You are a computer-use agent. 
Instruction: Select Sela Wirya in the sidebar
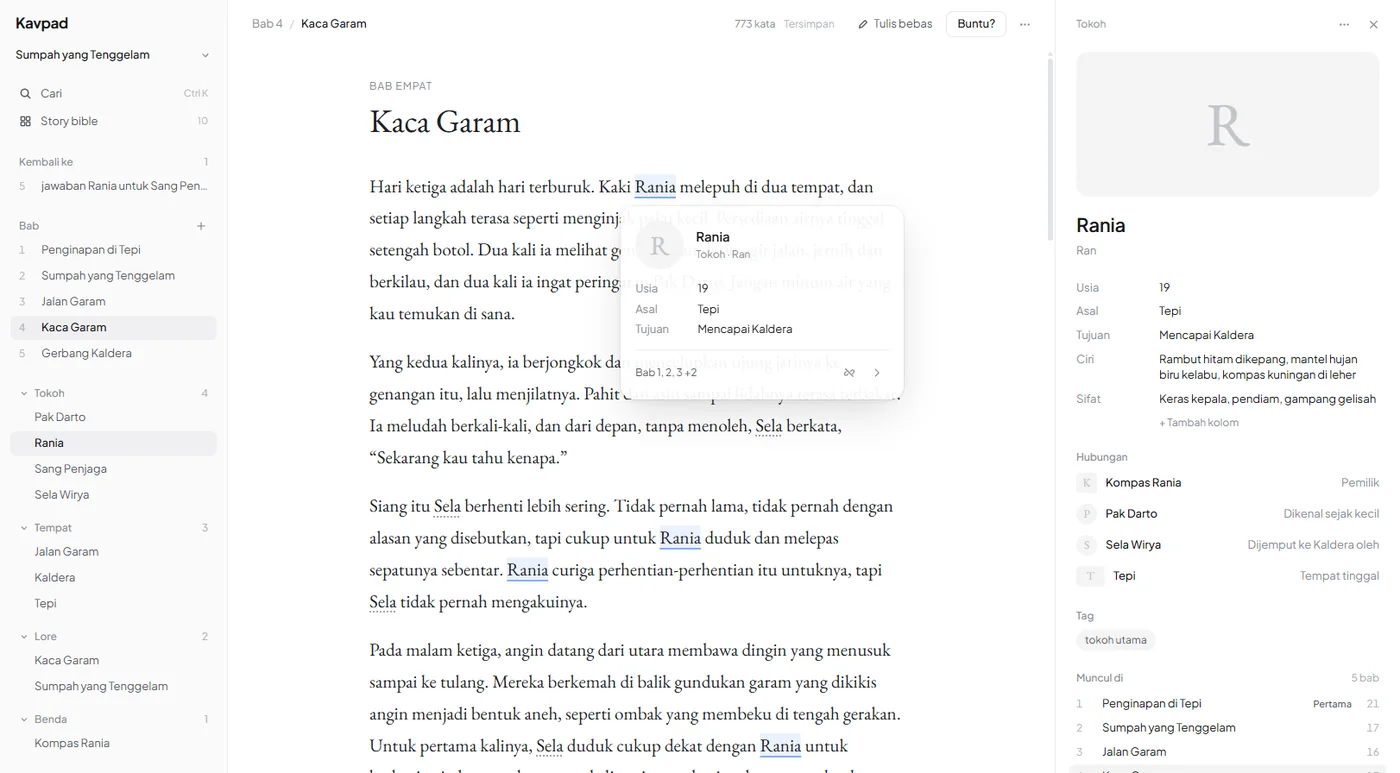point(113,495)
